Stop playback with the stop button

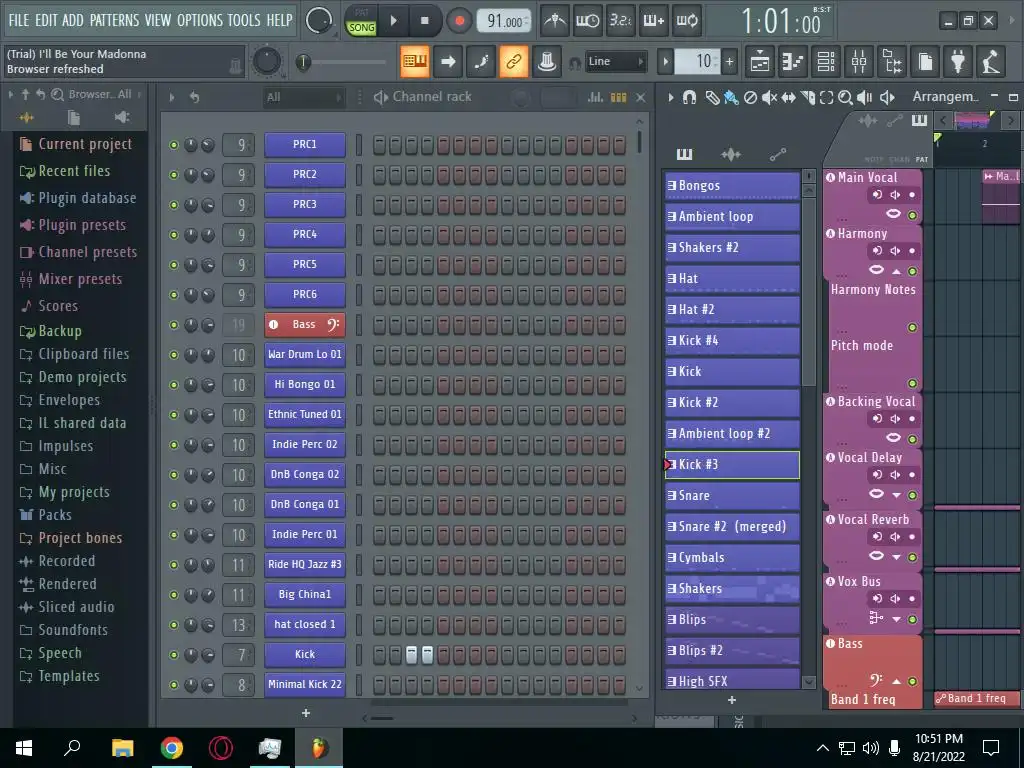point(424,21)
